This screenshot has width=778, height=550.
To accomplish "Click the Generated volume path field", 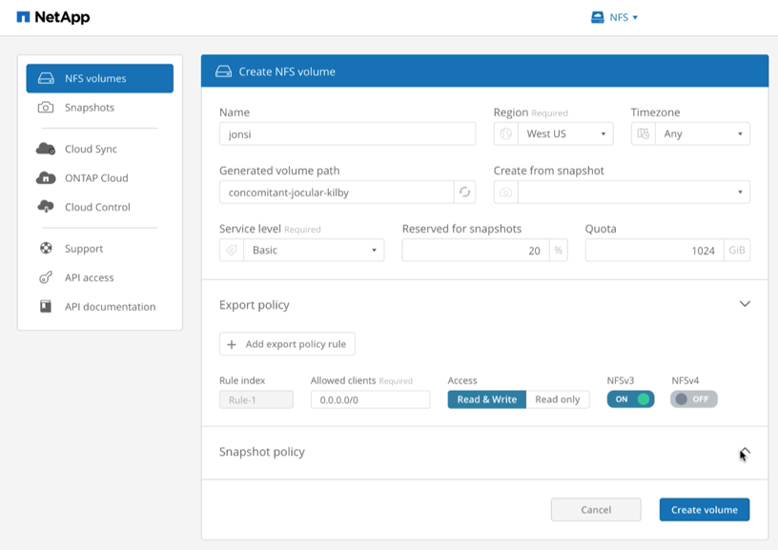I will (336, 192).
